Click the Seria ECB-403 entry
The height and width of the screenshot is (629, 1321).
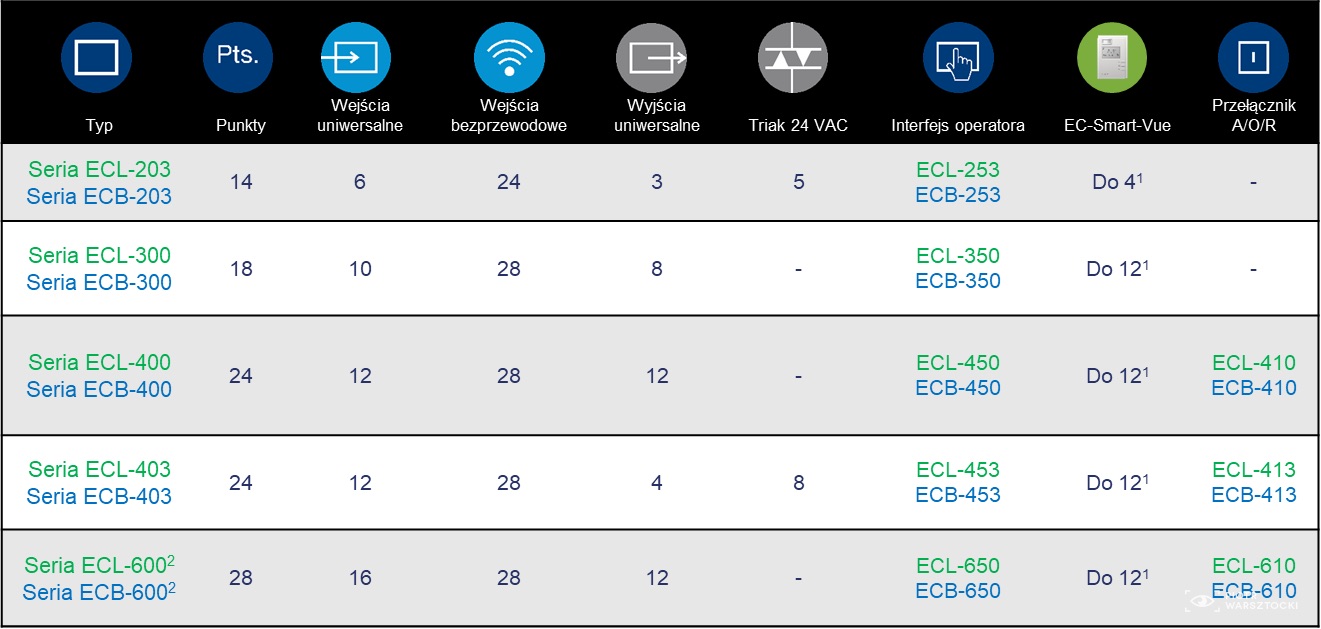[x=99, y=496]
